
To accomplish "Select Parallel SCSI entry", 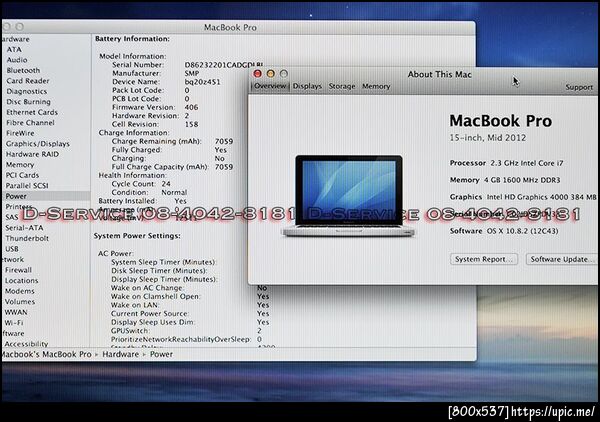I will (x=27, y=186).
